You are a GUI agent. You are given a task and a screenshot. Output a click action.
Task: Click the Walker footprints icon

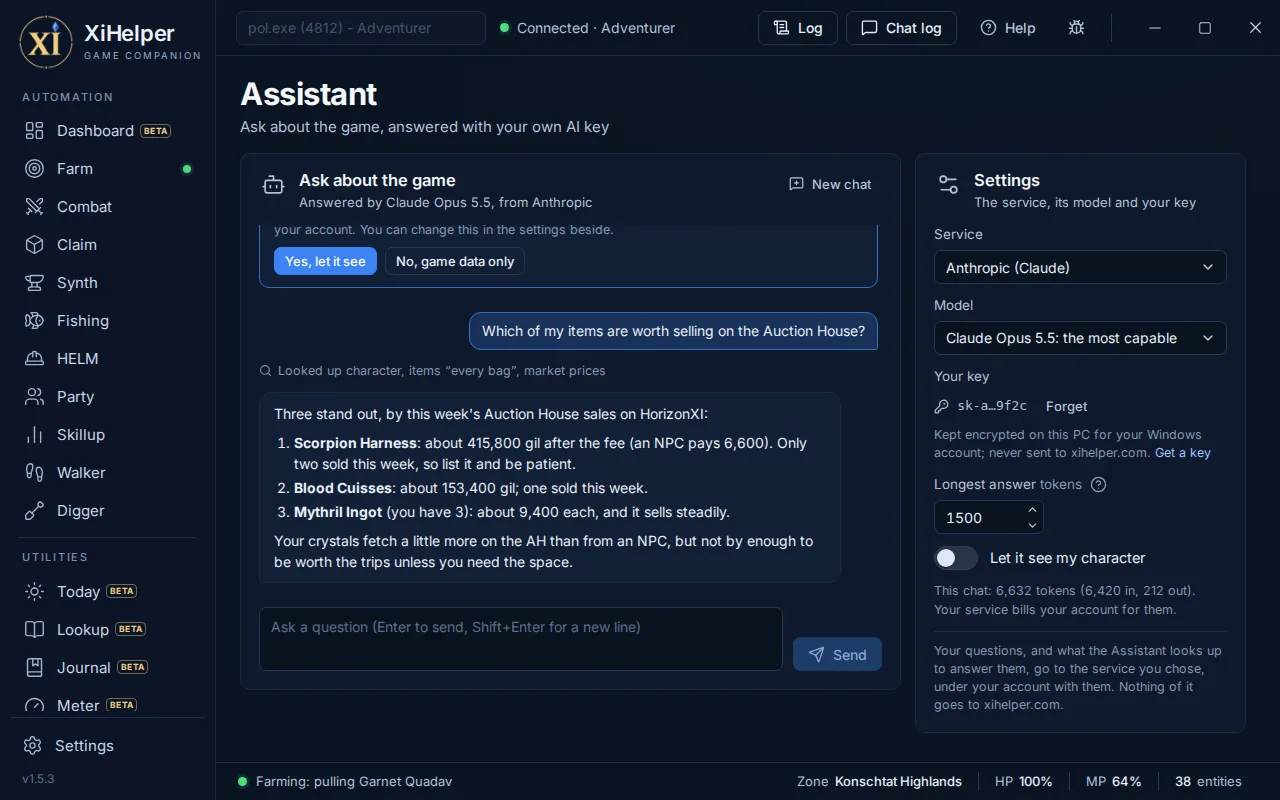click(35, 473)
